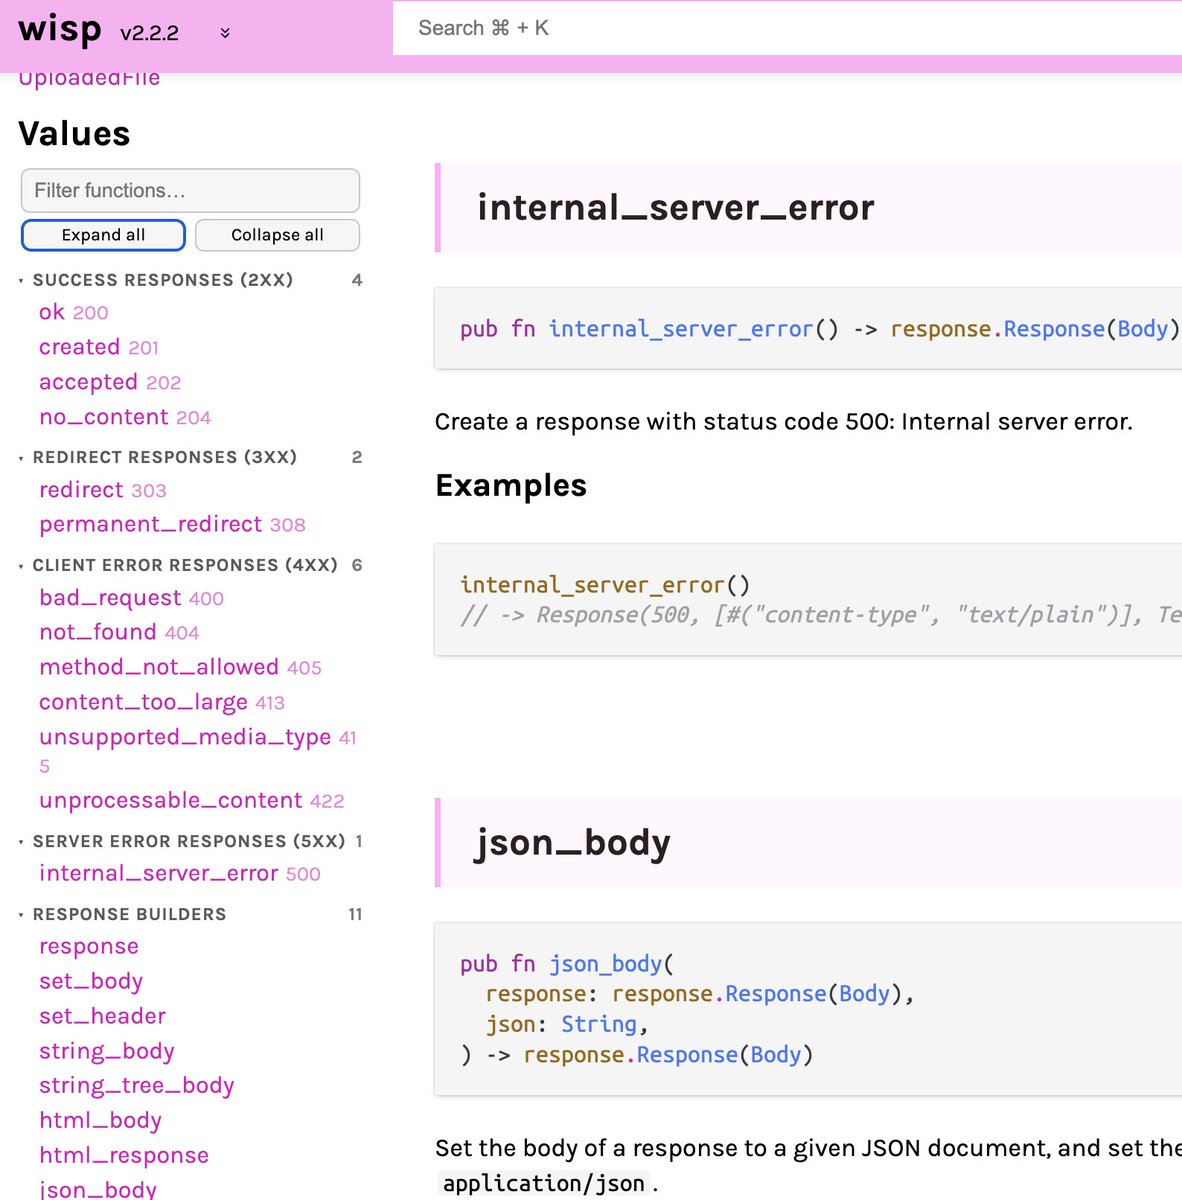
Task: Click the Expand all button
Action: (103, 235)
